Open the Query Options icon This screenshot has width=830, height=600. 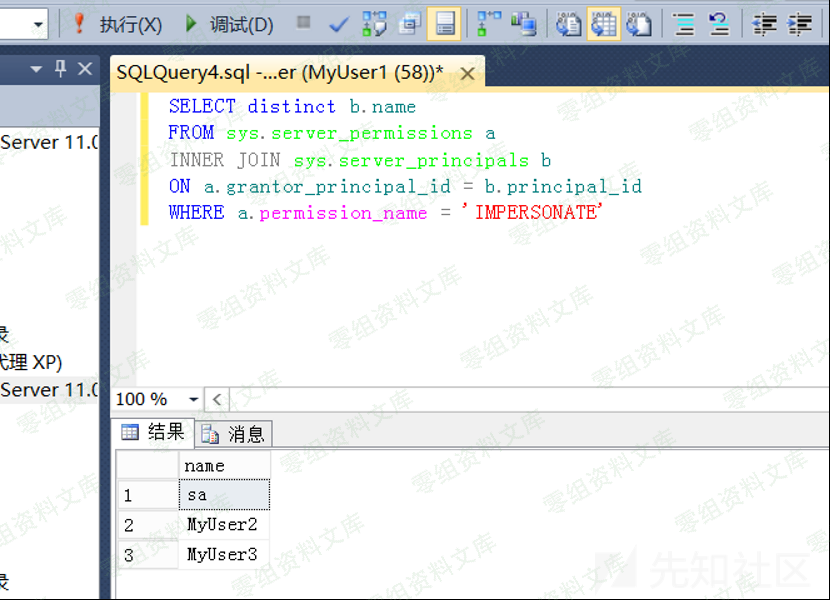pos(409,24)
